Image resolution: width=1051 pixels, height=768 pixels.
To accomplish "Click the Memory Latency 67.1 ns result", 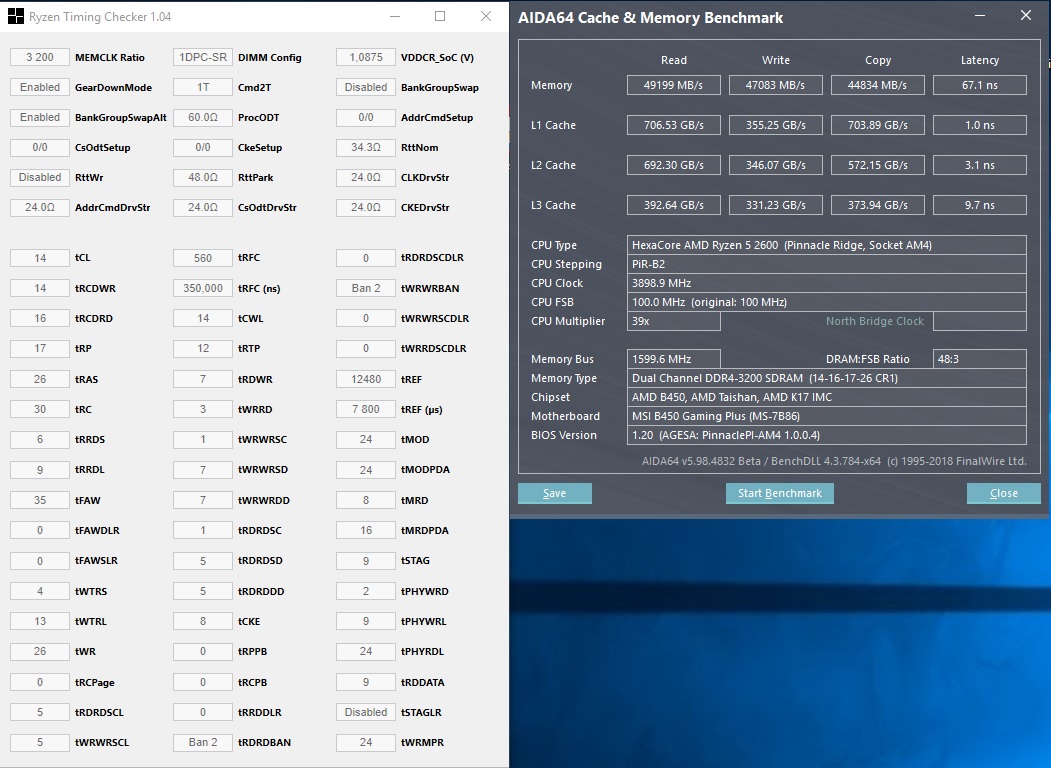I will pos(979,85).
